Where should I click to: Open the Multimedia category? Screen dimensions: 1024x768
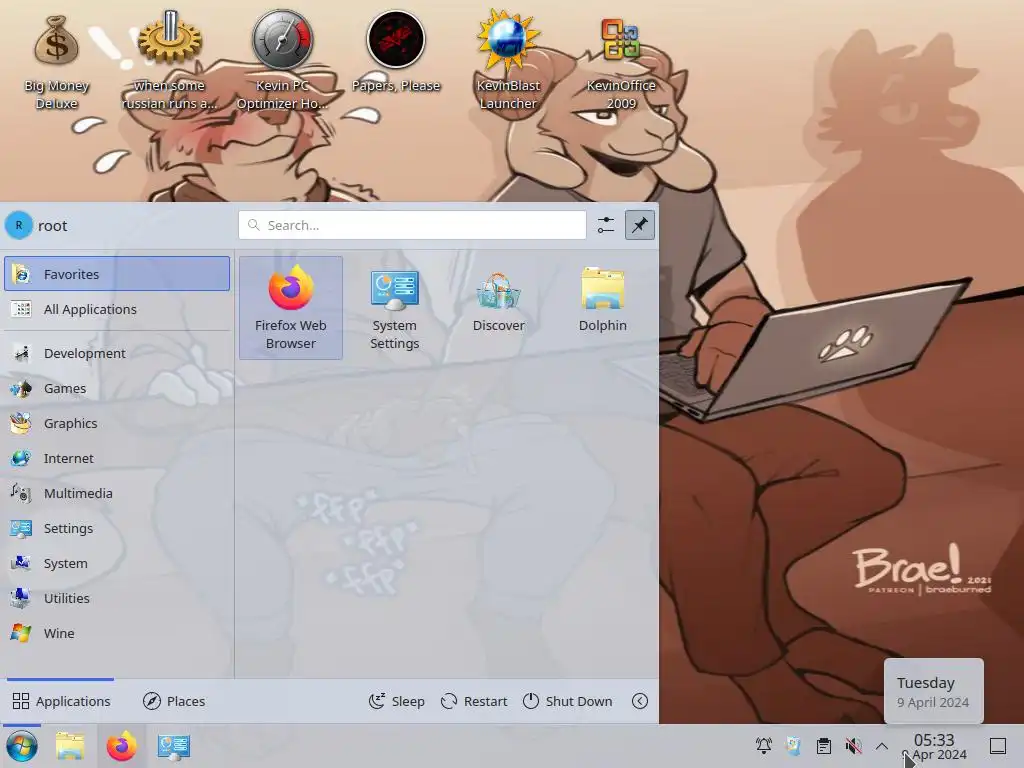click(x=117, y=494)
